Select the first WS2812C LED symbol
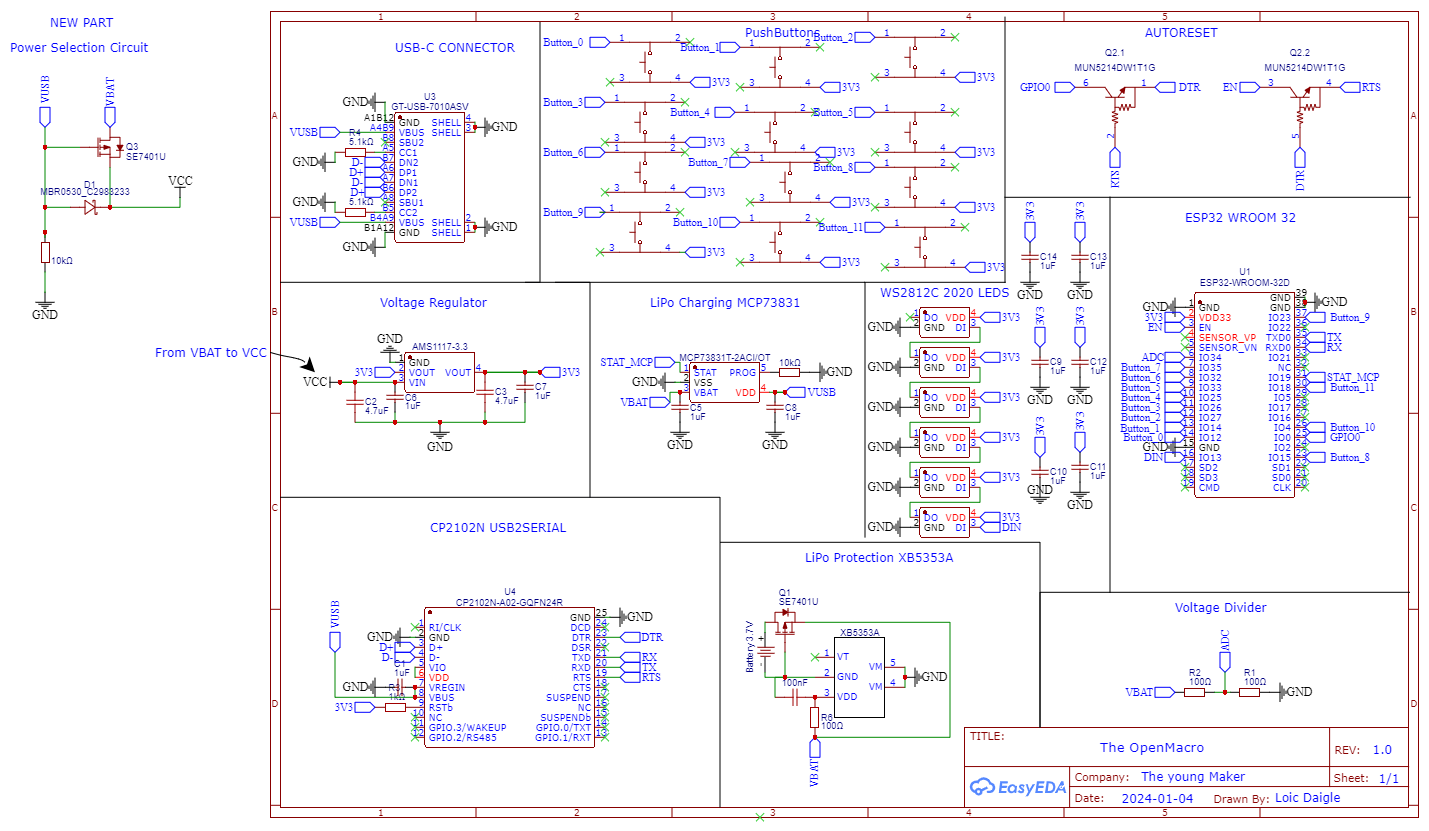This screenshot has width=1429, height=831. pyautogui.click(x=944, y=322)
